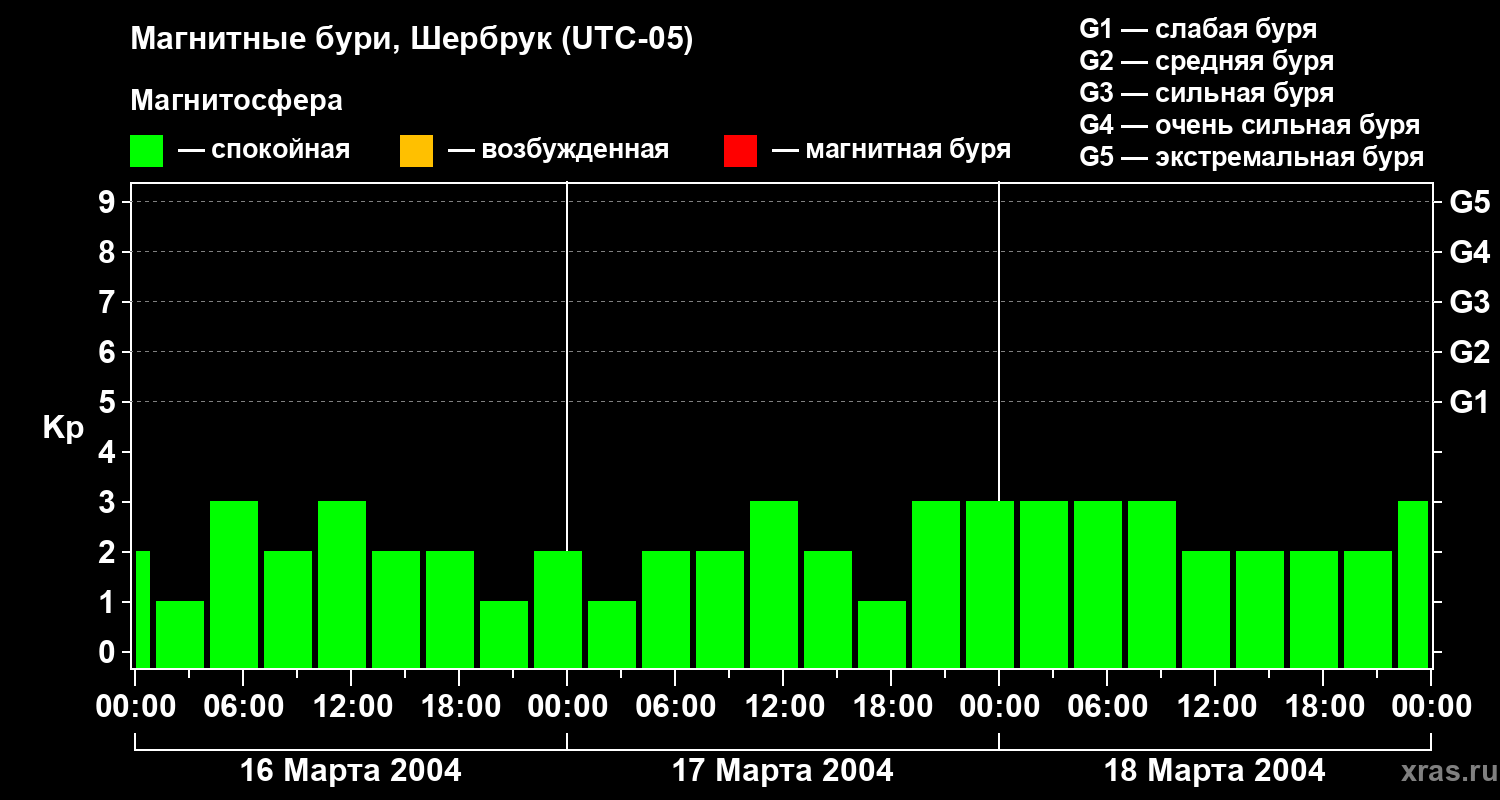Select the 'G1' label on the right axis
Viewport: 1500px width, 800px height.
[x=1470, y=402]
